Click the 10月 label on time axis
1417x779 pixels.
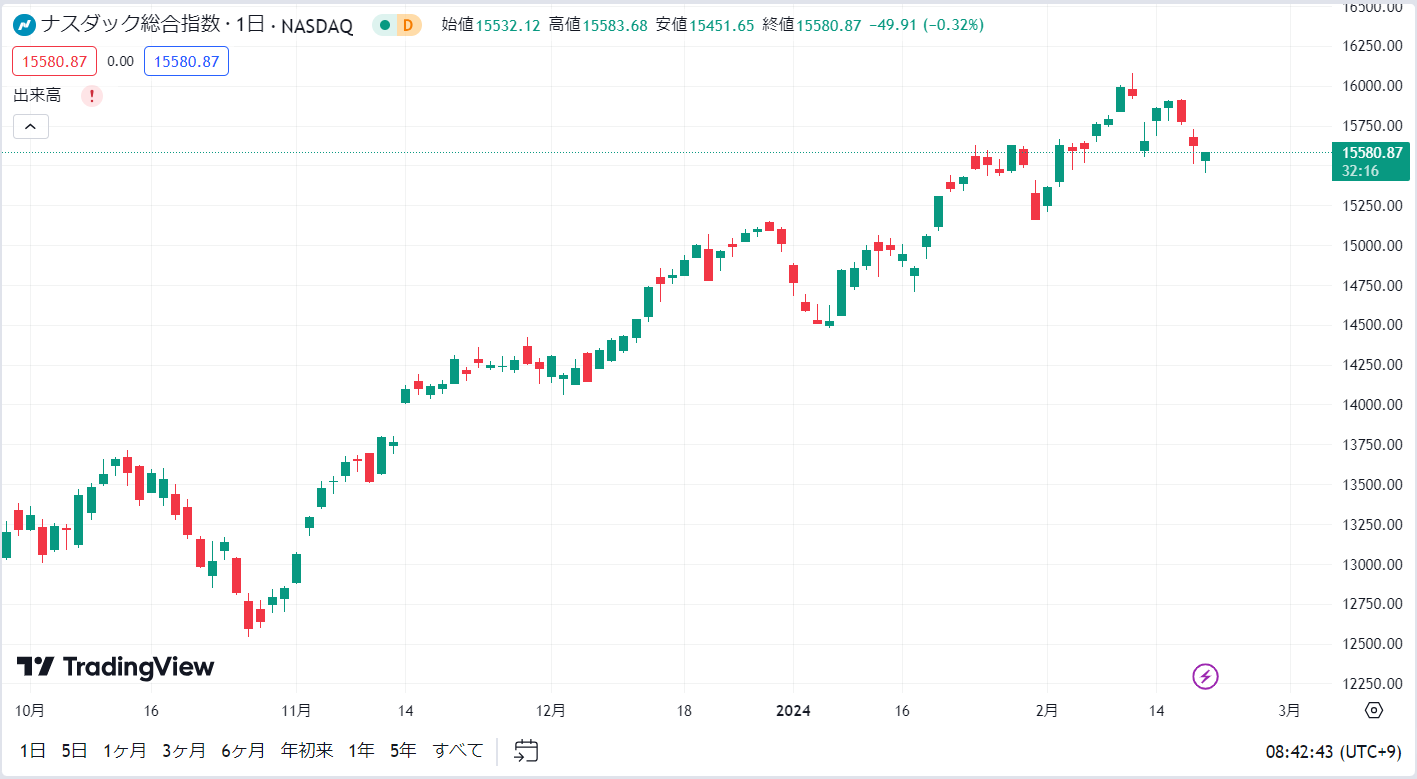pyautogui.click(x=31, y=711)
